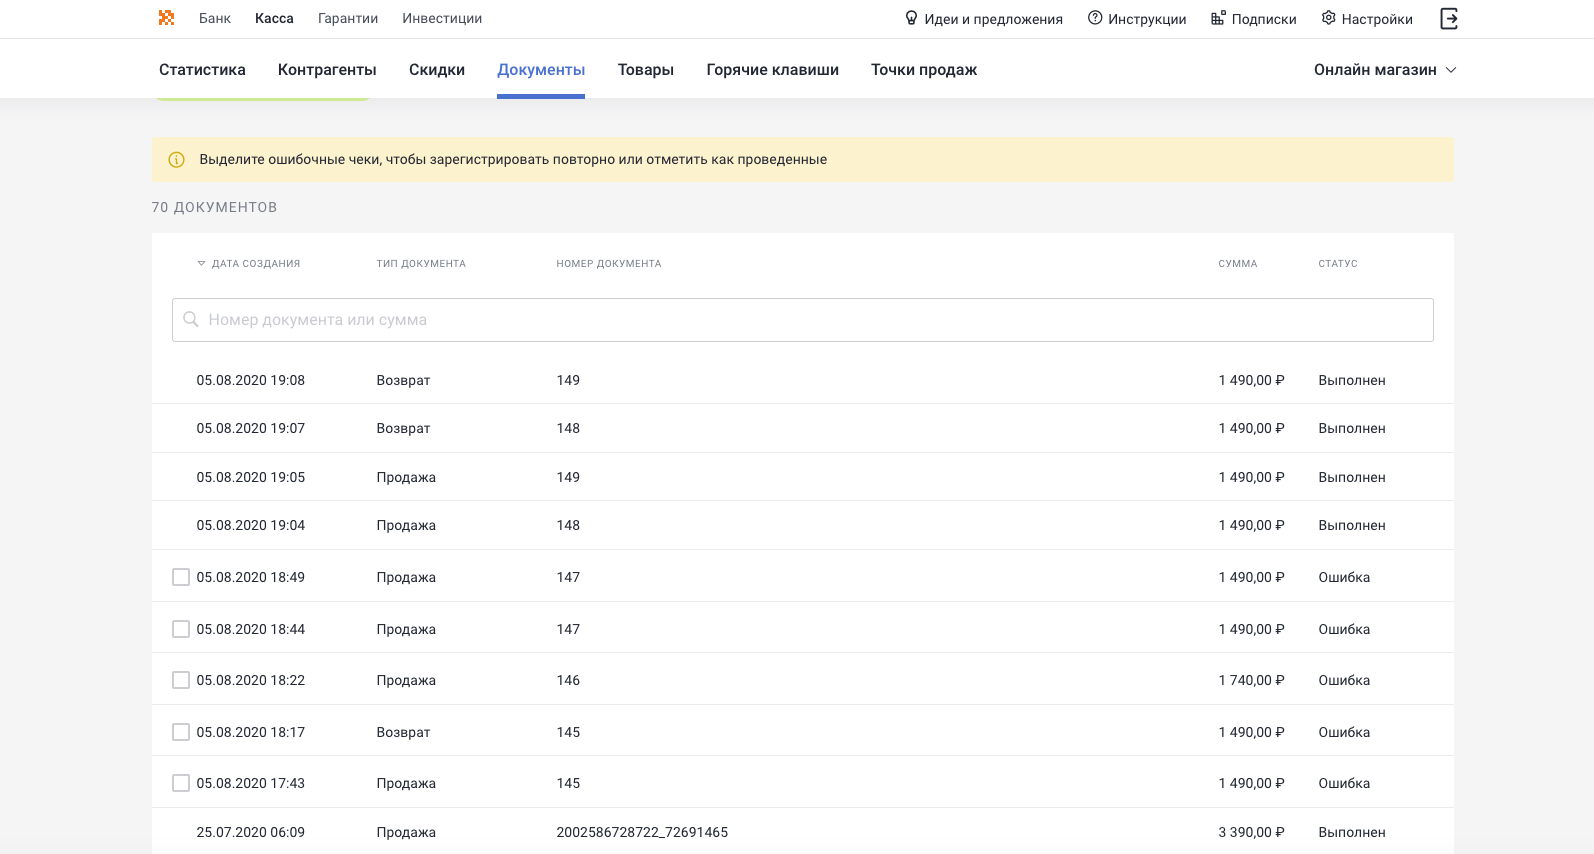Image resolution: width=1594 pixels, height=854 pixels.
Task: Click the Subscriptions grid icon
Action: pyautogui.click(x=1218, y=18)
